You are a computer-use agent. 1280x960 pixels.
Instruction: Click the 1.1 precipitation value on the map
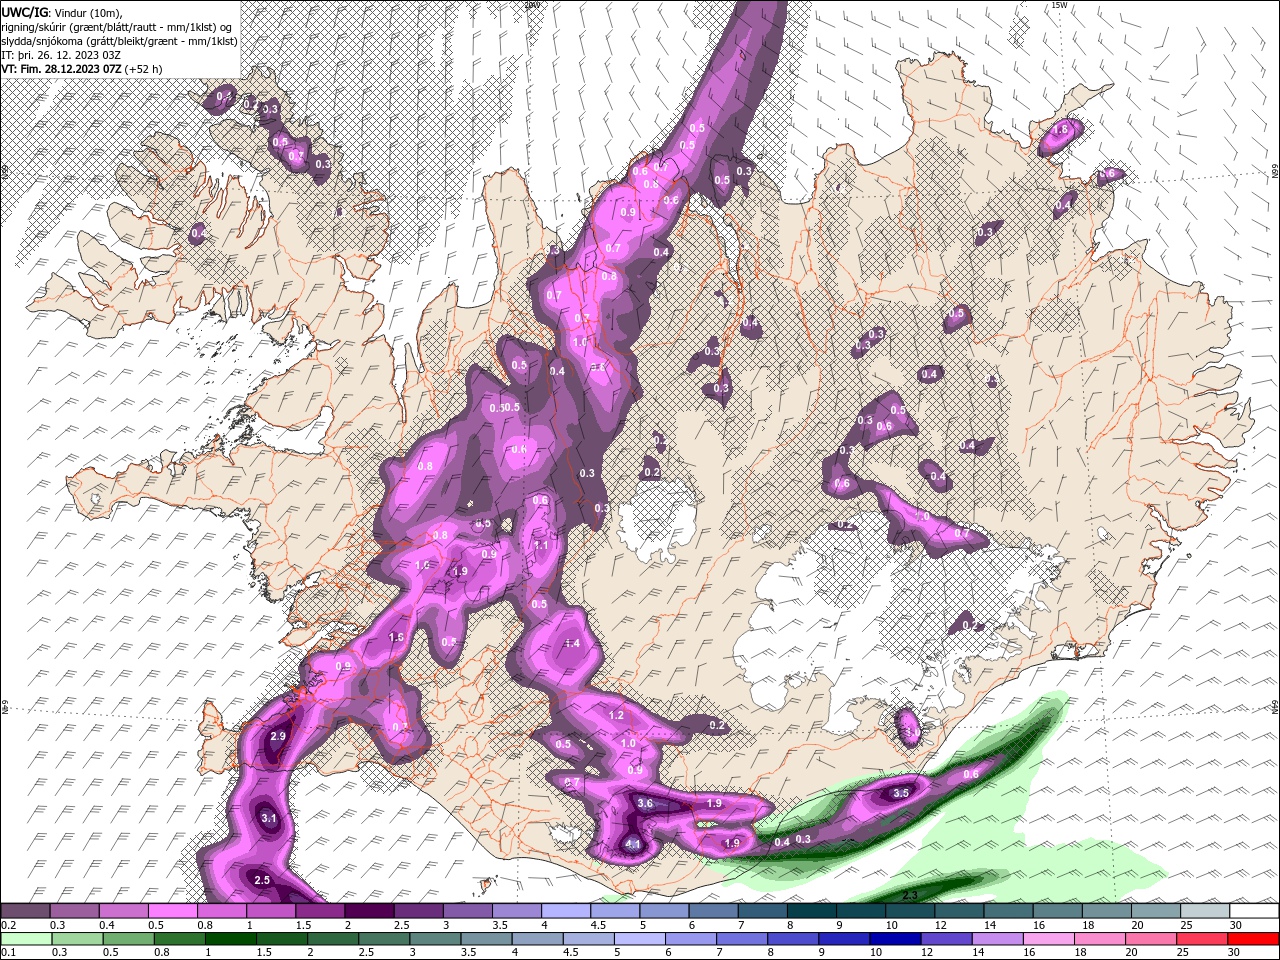coord(541,546)
